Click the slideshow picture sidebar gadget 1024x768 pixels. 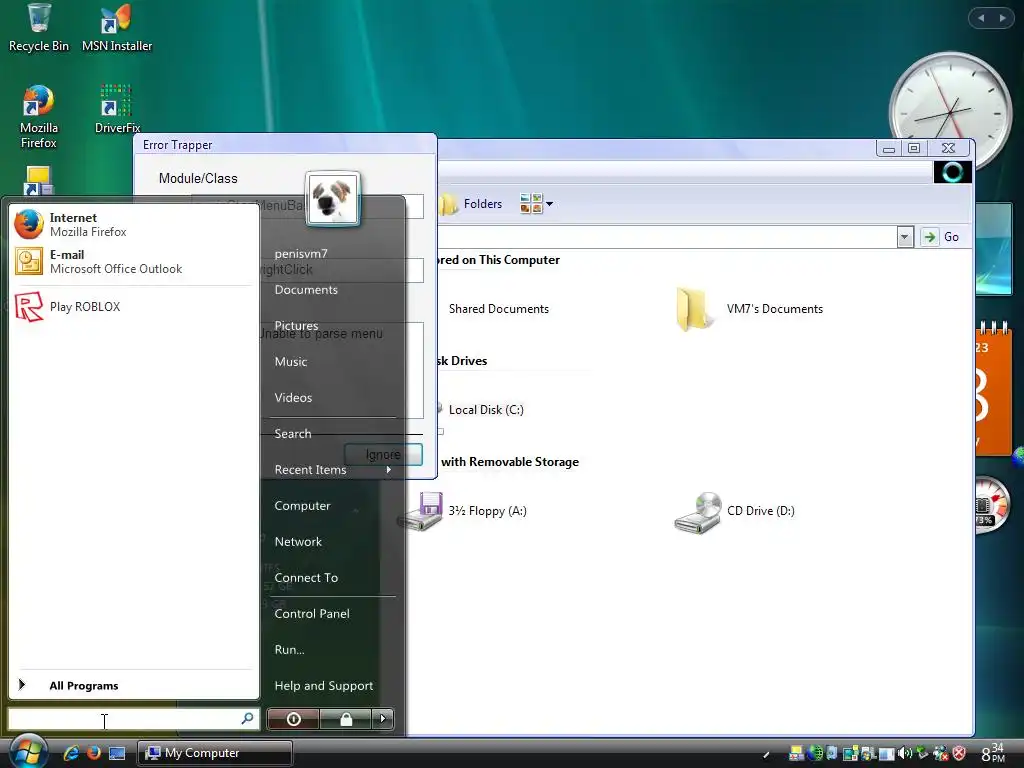(993, 249)
